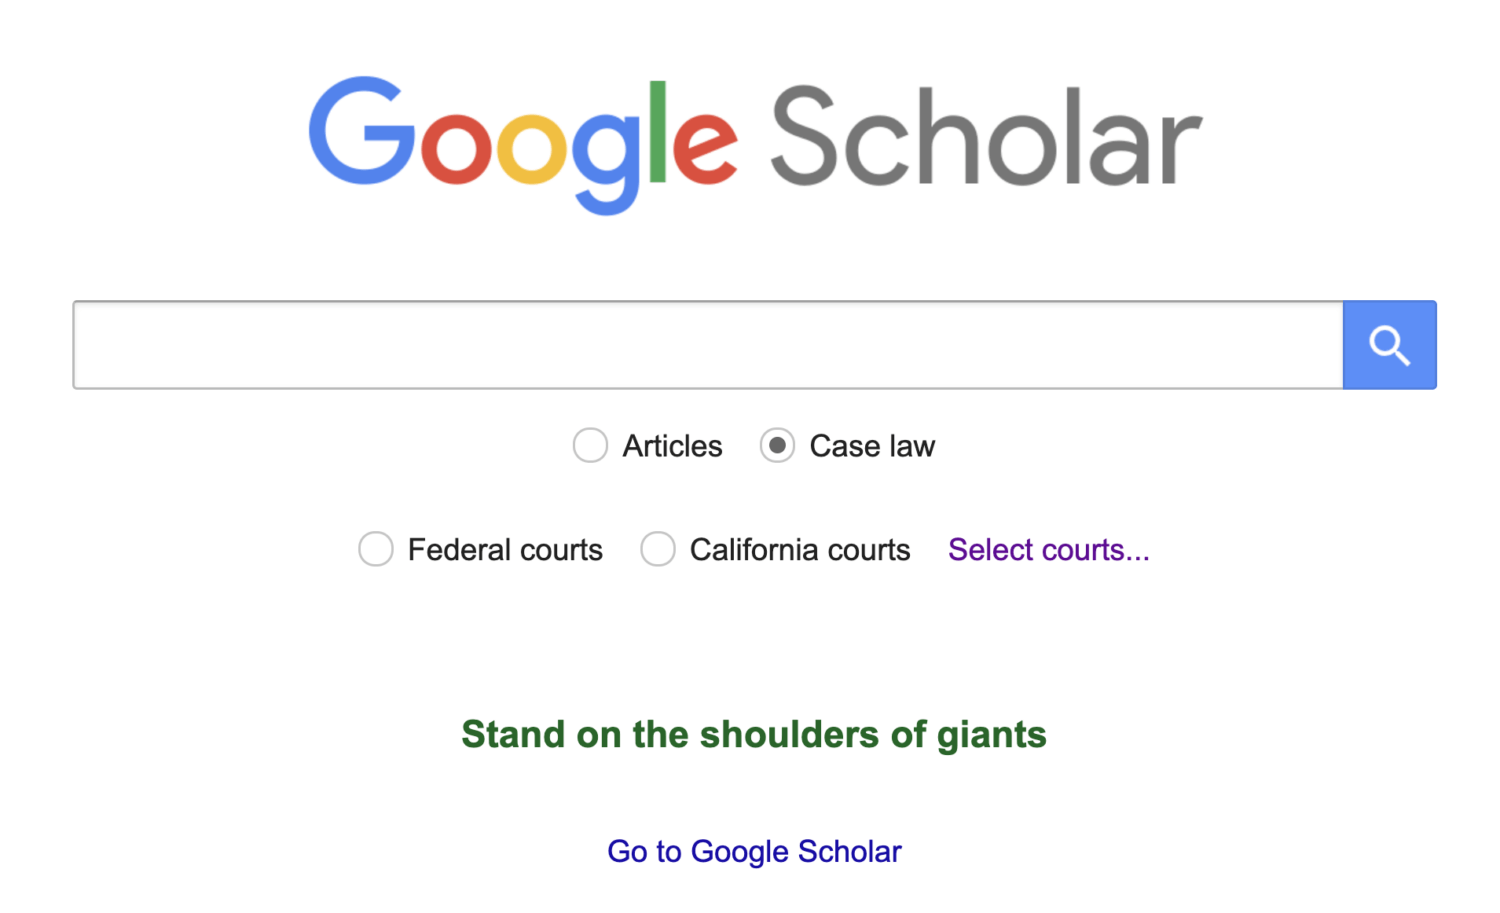1500x913 pixels.
Task: Click Select courts... to choose jurisdictions
Action: [x=1048, y=549]
